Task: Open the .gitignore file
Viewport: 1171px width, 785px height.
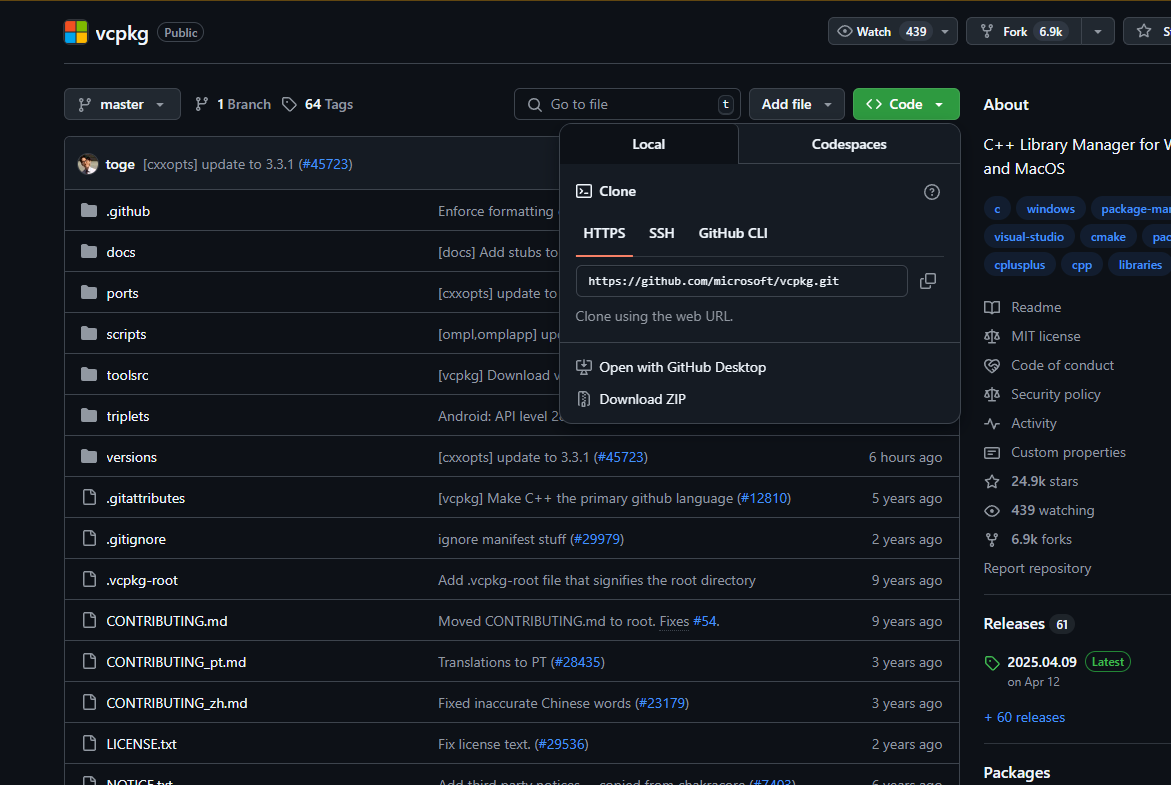Action: click(136, 539)
